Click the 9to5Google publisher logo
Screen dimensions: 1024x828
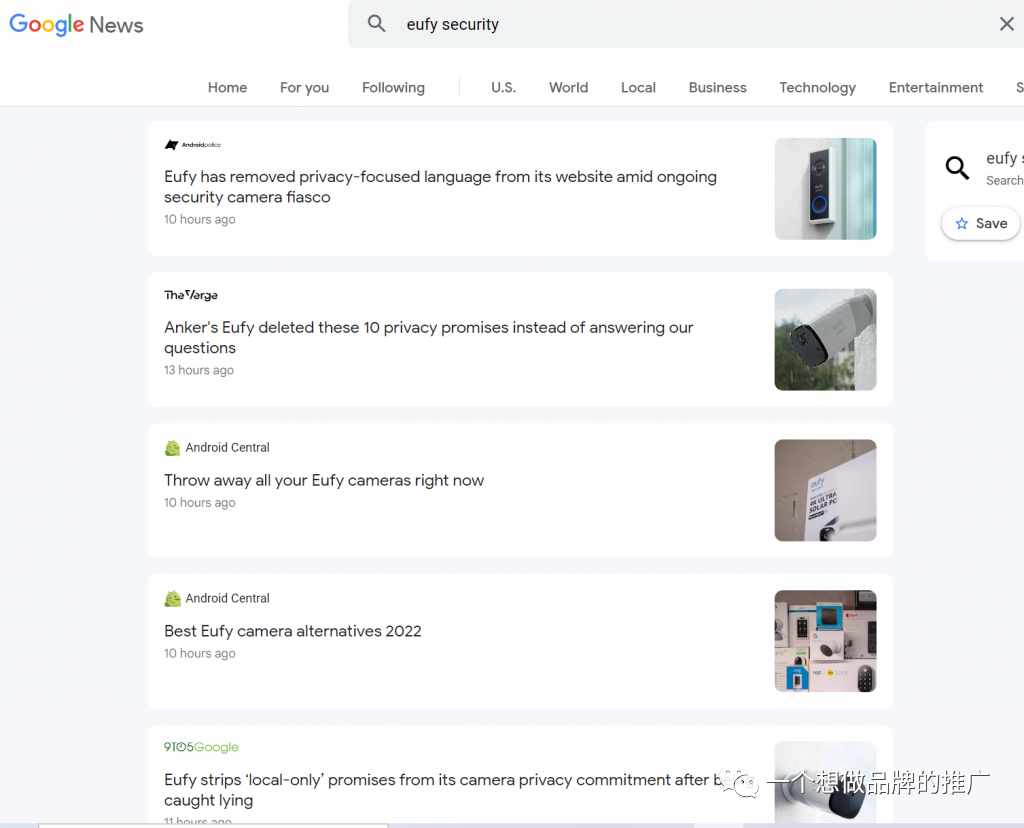point(201,747)
